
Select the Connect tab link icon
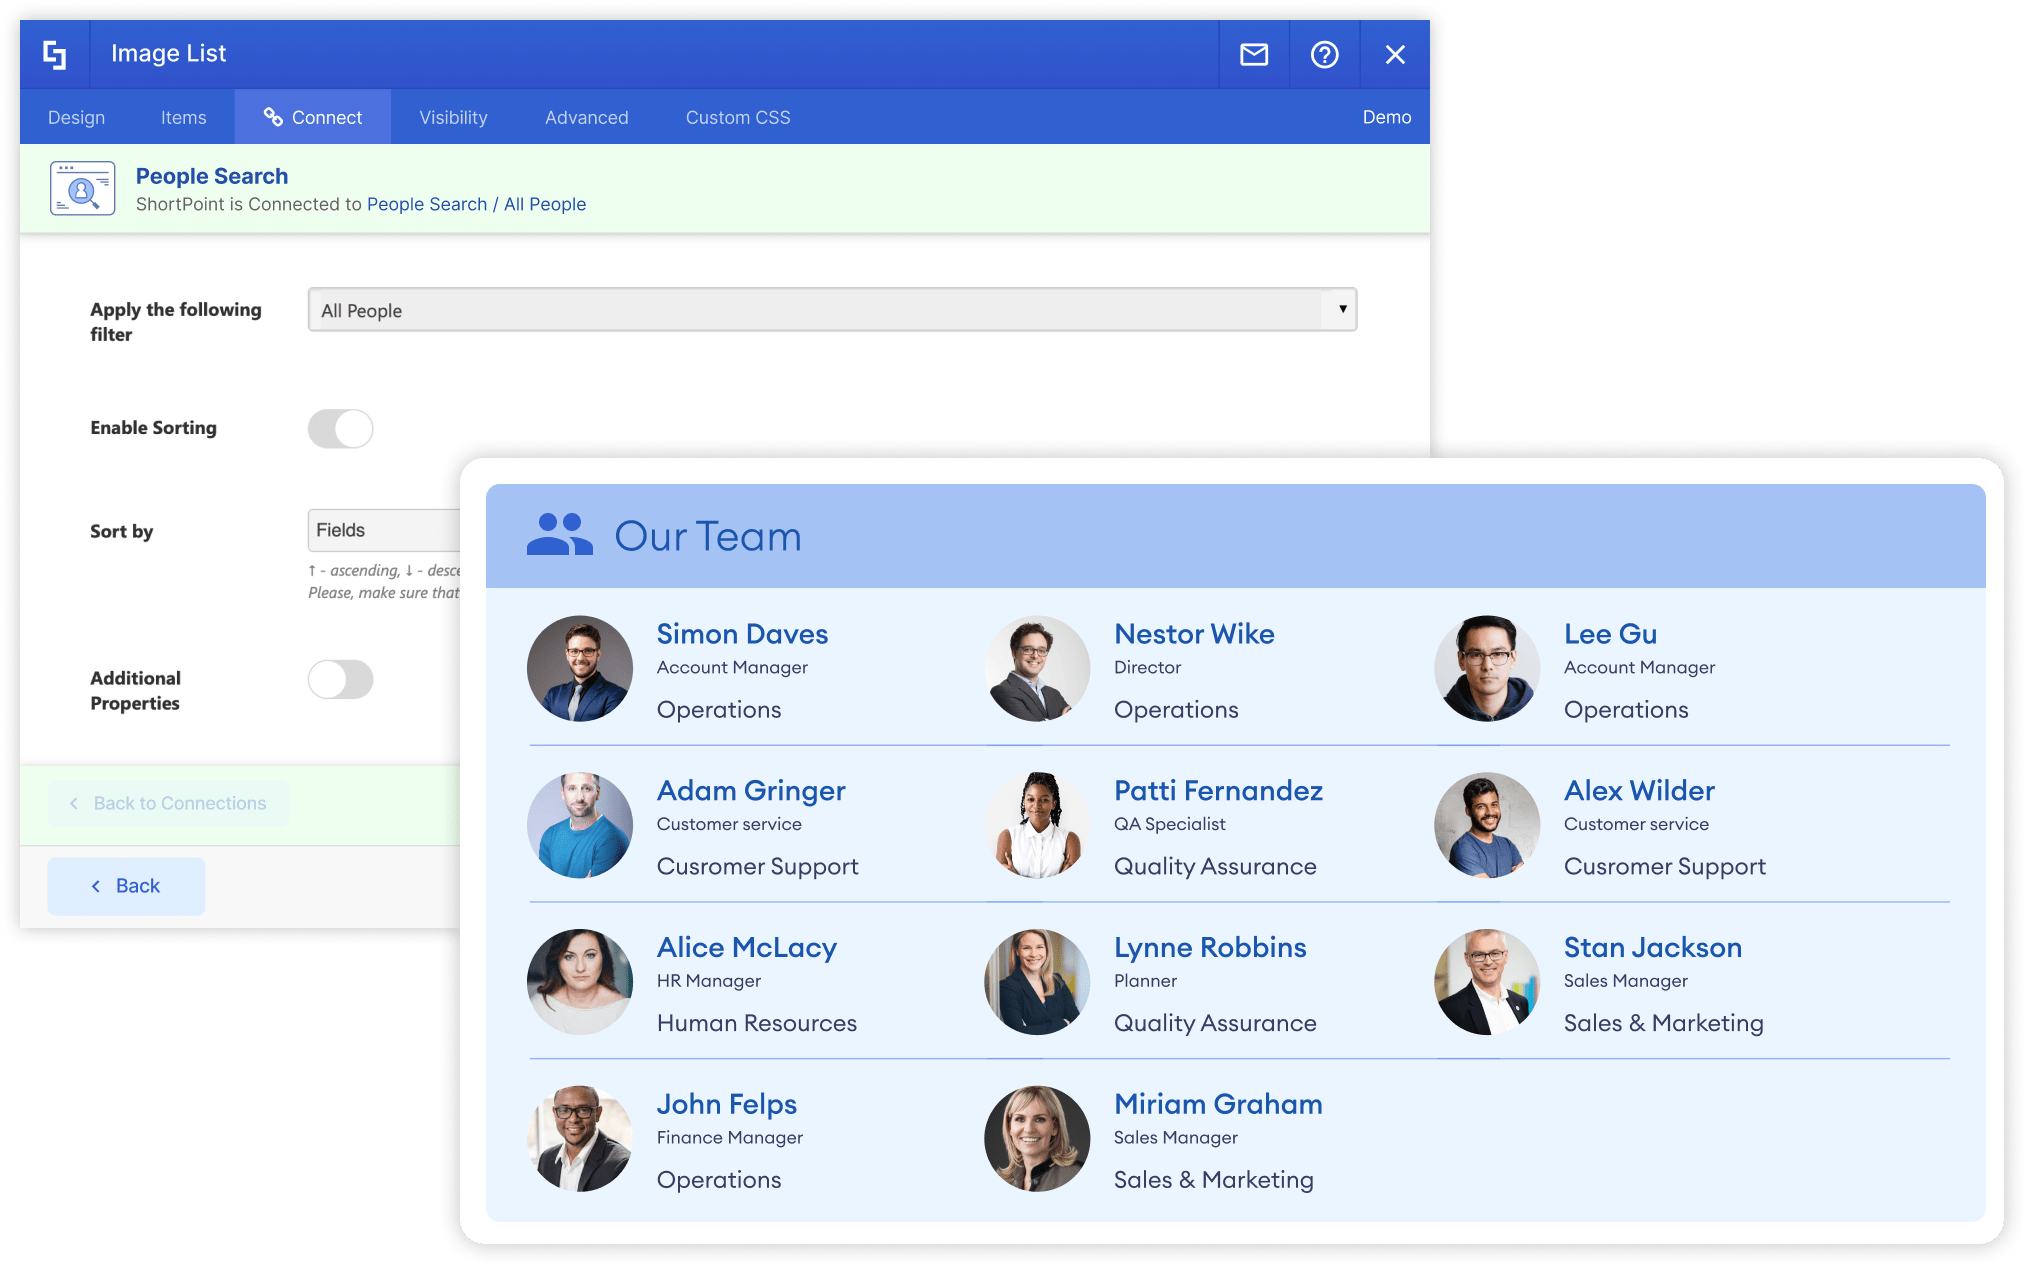click(x=272, y=116)
